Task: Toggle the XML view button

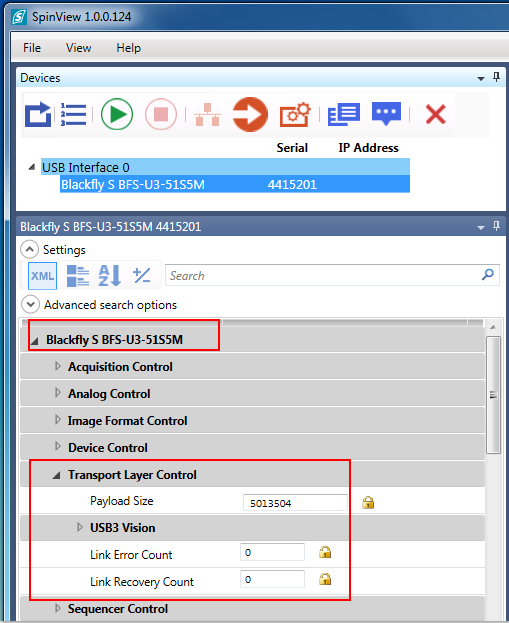Action: 43,276
